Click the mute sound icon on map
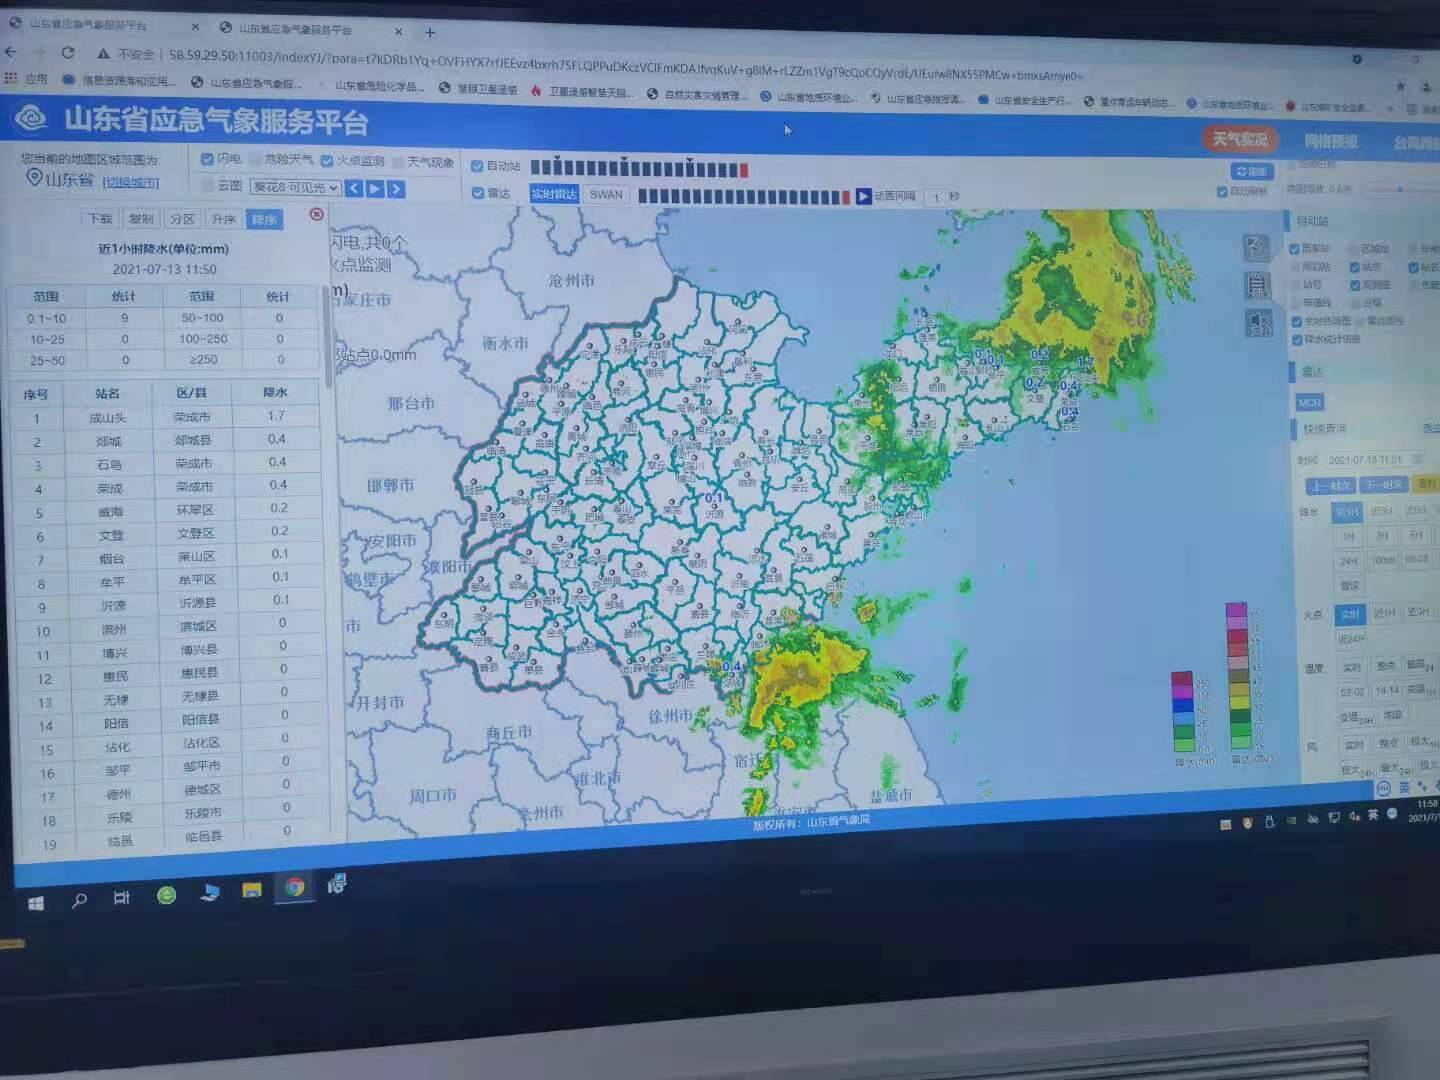The width and height of the screenshot is (1440, 1080). (x=1258, y=323)
